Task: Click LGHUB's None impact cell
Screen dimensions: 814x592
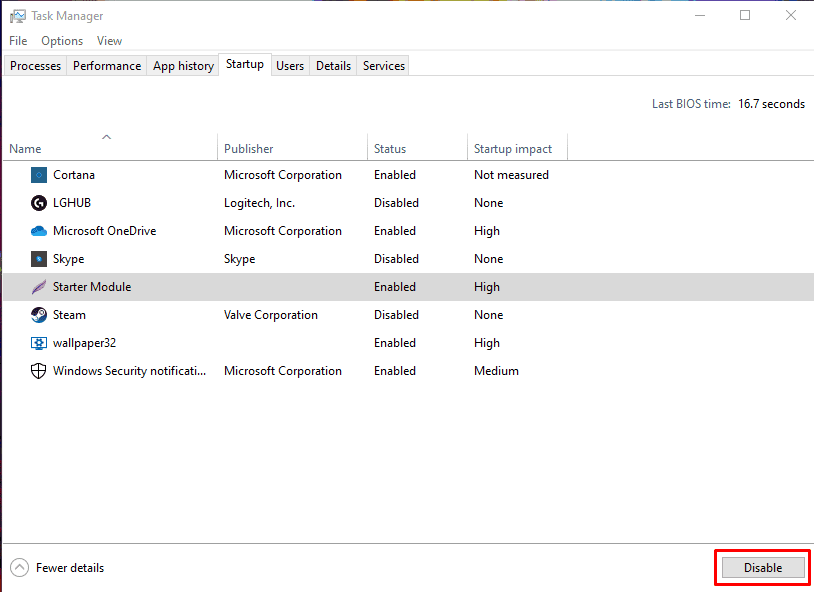Action: point(489,203)
